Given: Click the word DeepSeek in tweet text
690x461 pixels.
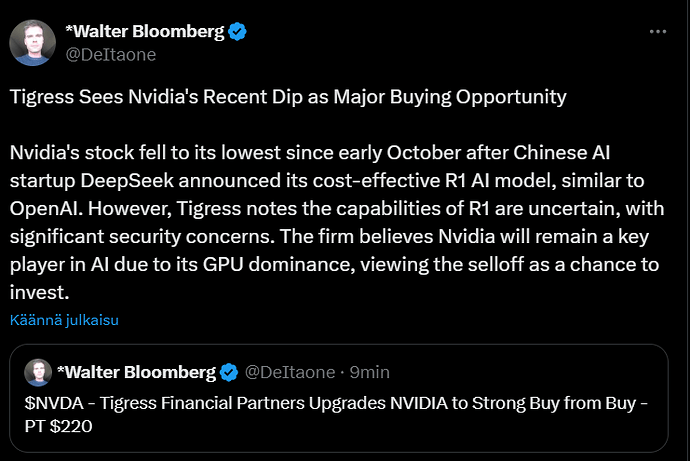Looking at the screenshot, I should click(x=127, y=181).
